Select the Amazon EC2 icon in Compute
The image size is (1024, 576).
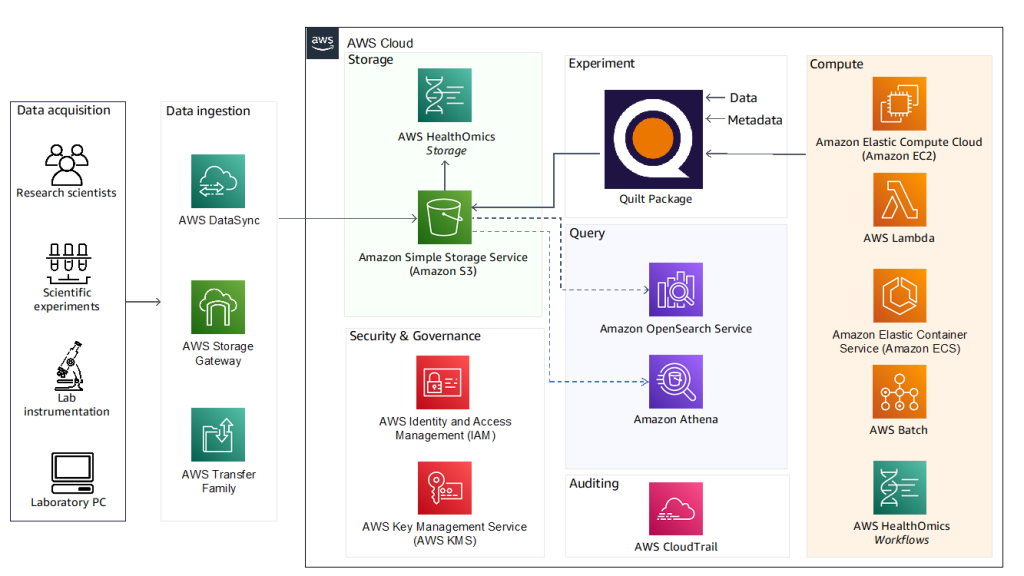(x=898, y=103)
